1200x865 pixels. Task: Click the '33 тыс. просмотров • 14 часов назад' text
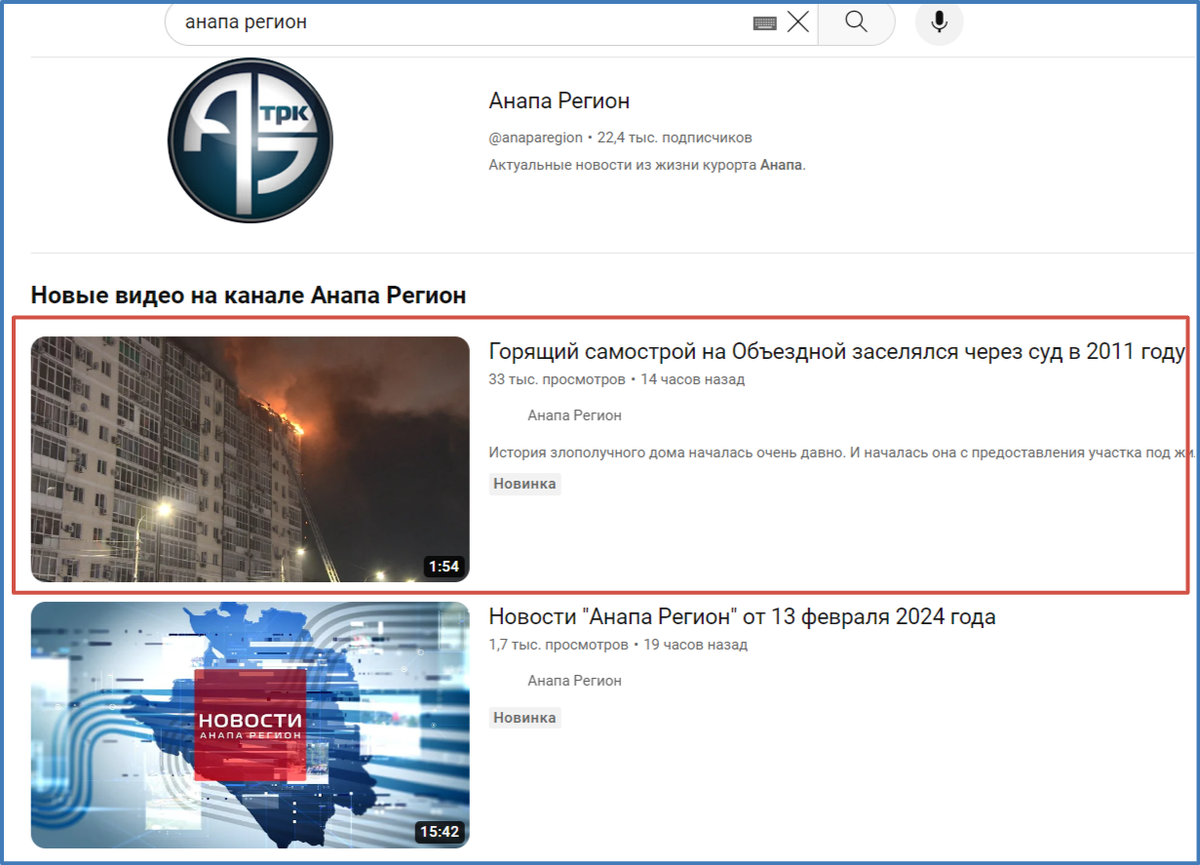616,380
